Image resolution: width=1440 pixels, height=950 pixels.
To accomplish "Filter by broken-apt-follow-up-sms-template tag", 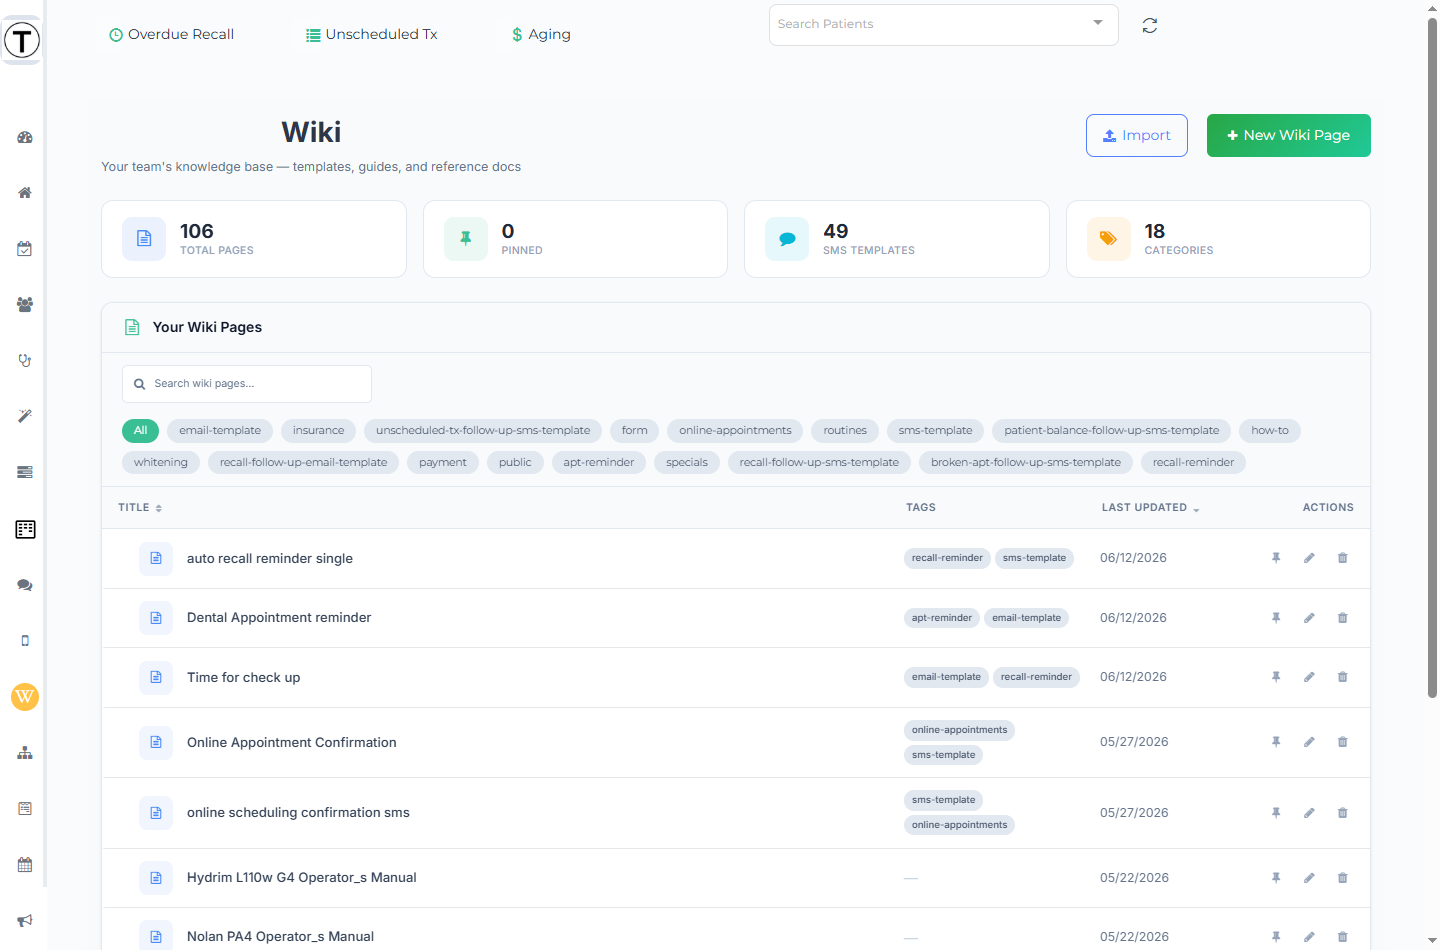I will (1026, 463).
